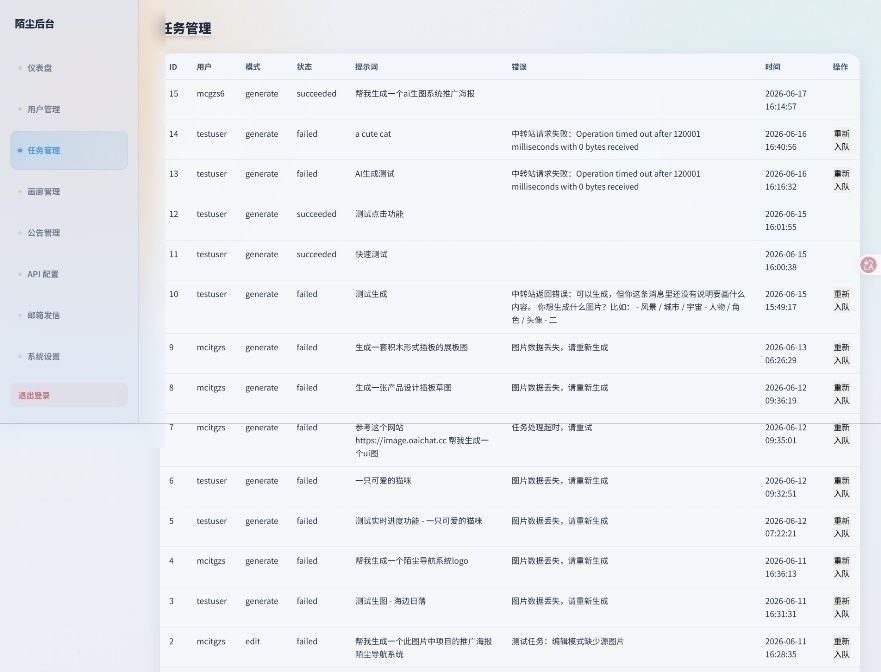The height and width of the screenshot is (672, 881).
Task: Click 重新入队 for the edit task 2
Action: 841,647
